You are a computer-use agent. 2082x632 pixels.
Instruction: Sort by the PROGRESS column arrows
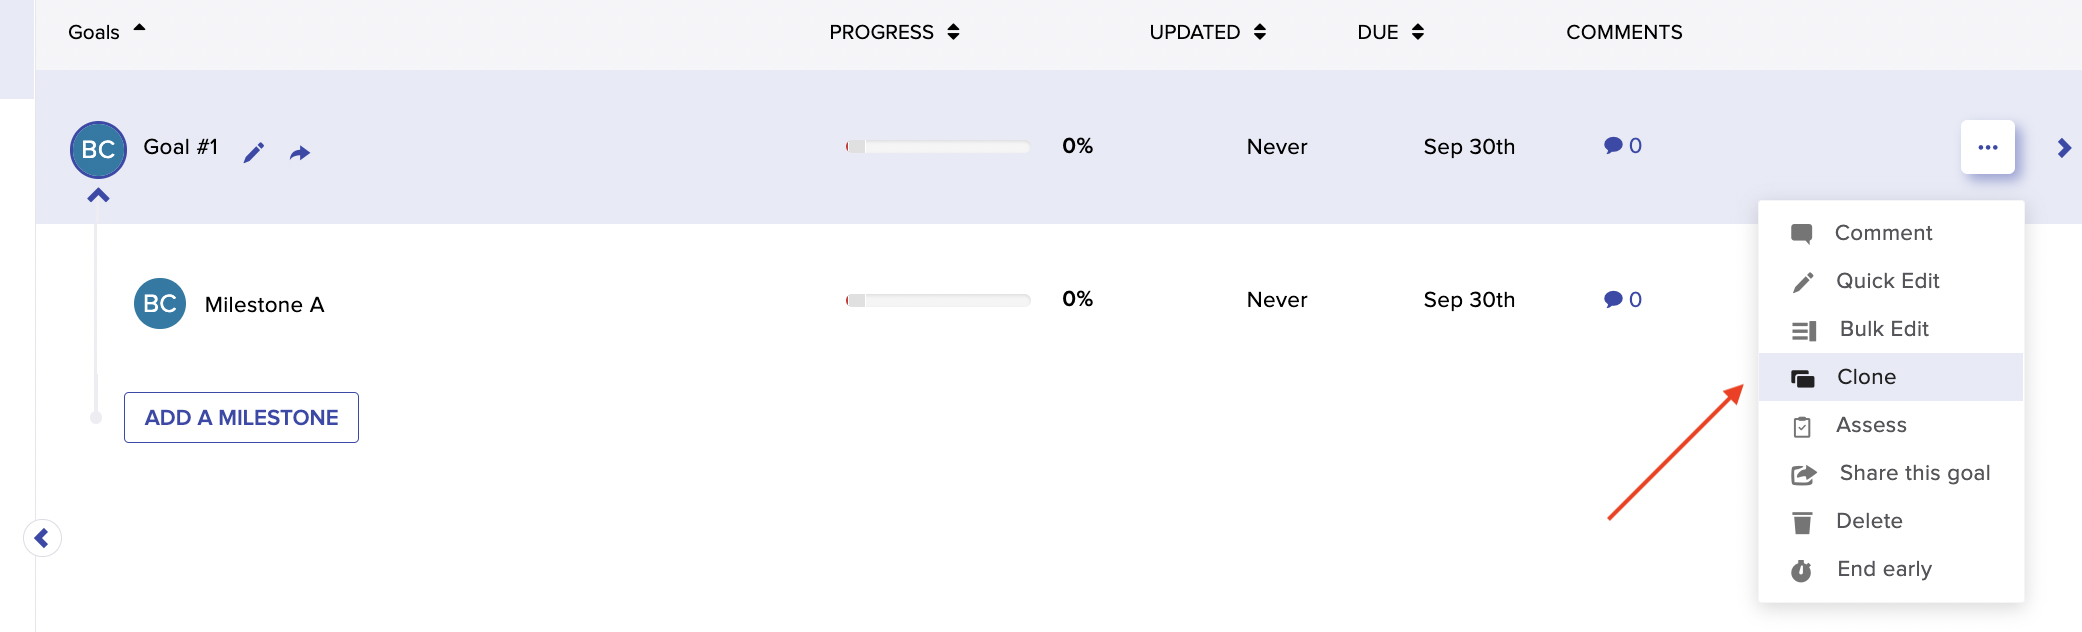coord(953,32)
